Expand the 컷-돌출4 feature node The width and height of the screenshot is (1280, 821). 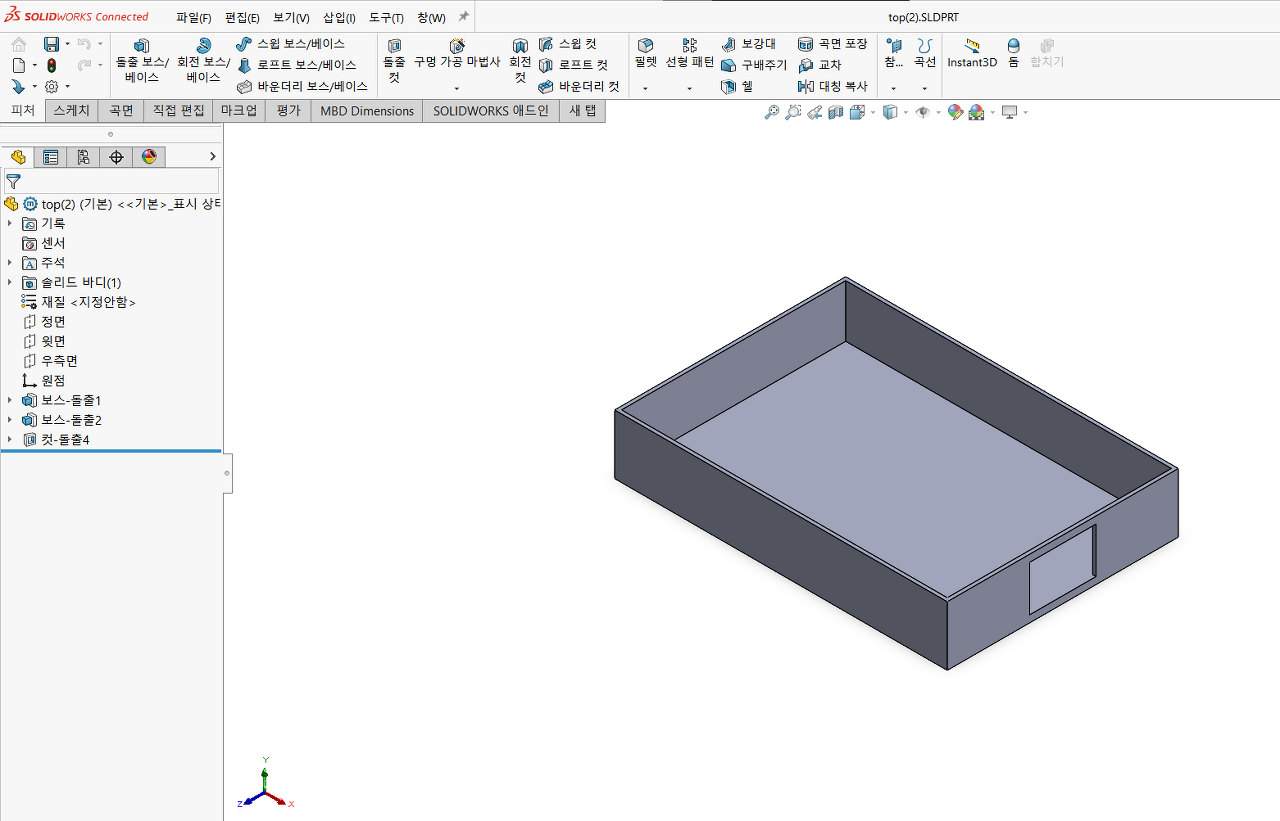(10, 439)
